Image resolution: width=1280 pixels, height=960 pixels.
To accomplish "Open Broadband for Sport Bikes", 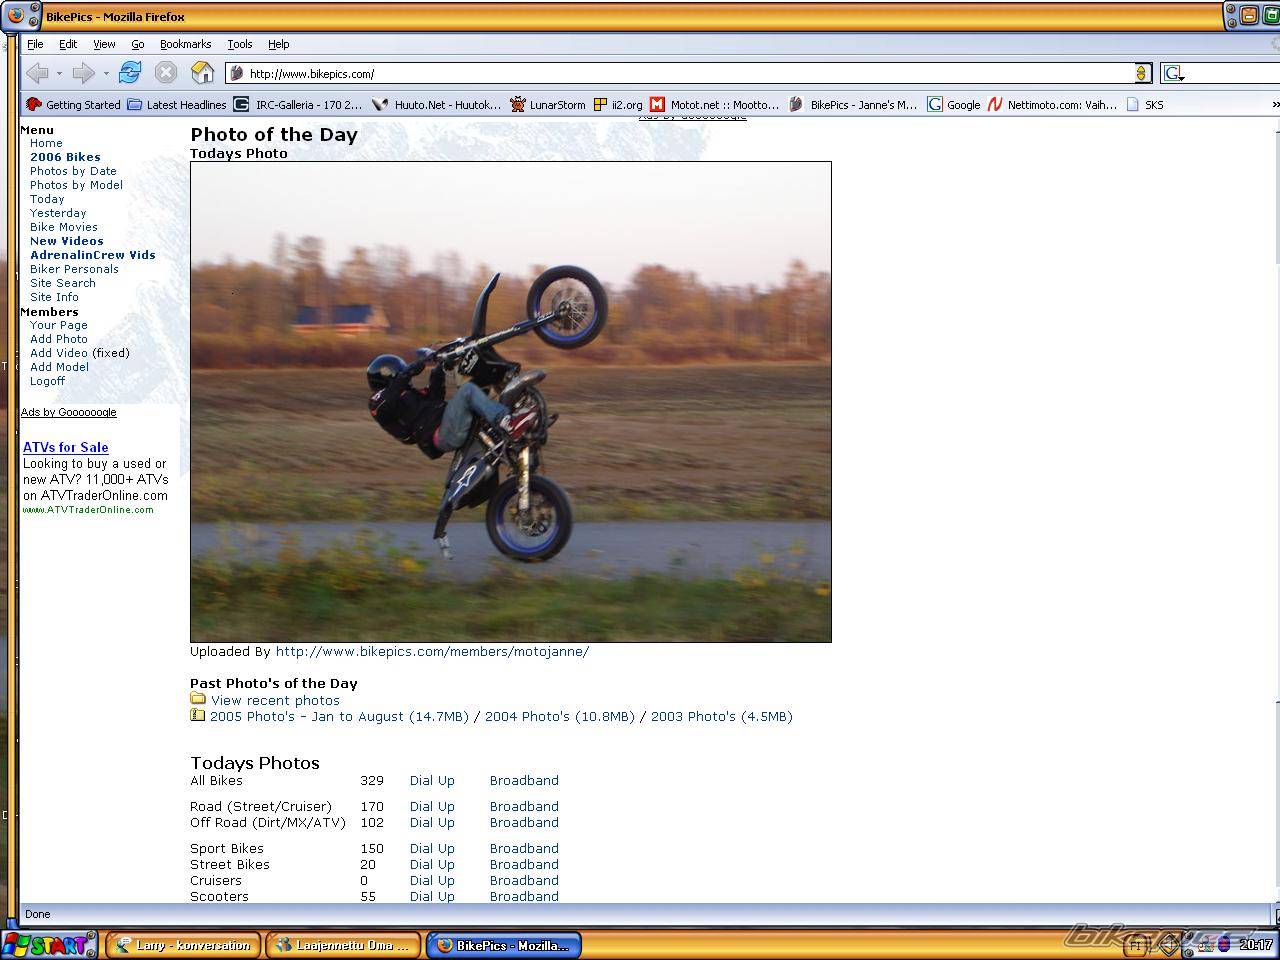I will 524,849.
